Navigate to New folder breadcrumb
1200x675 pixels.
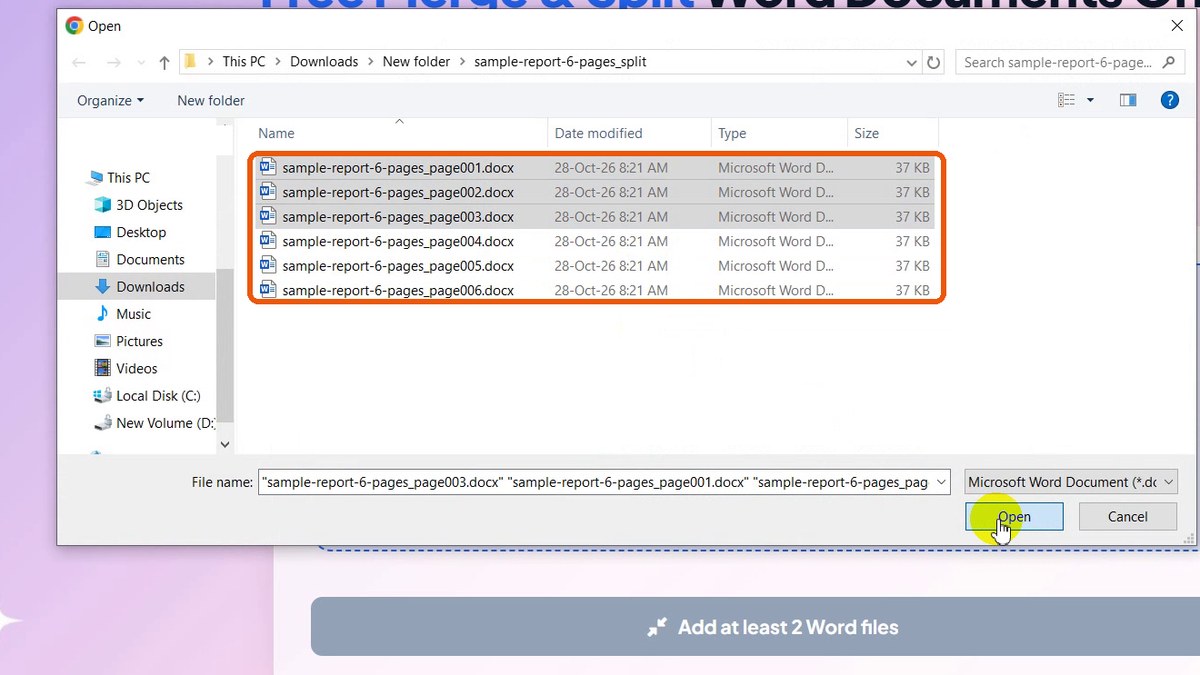tap(416, 62)
